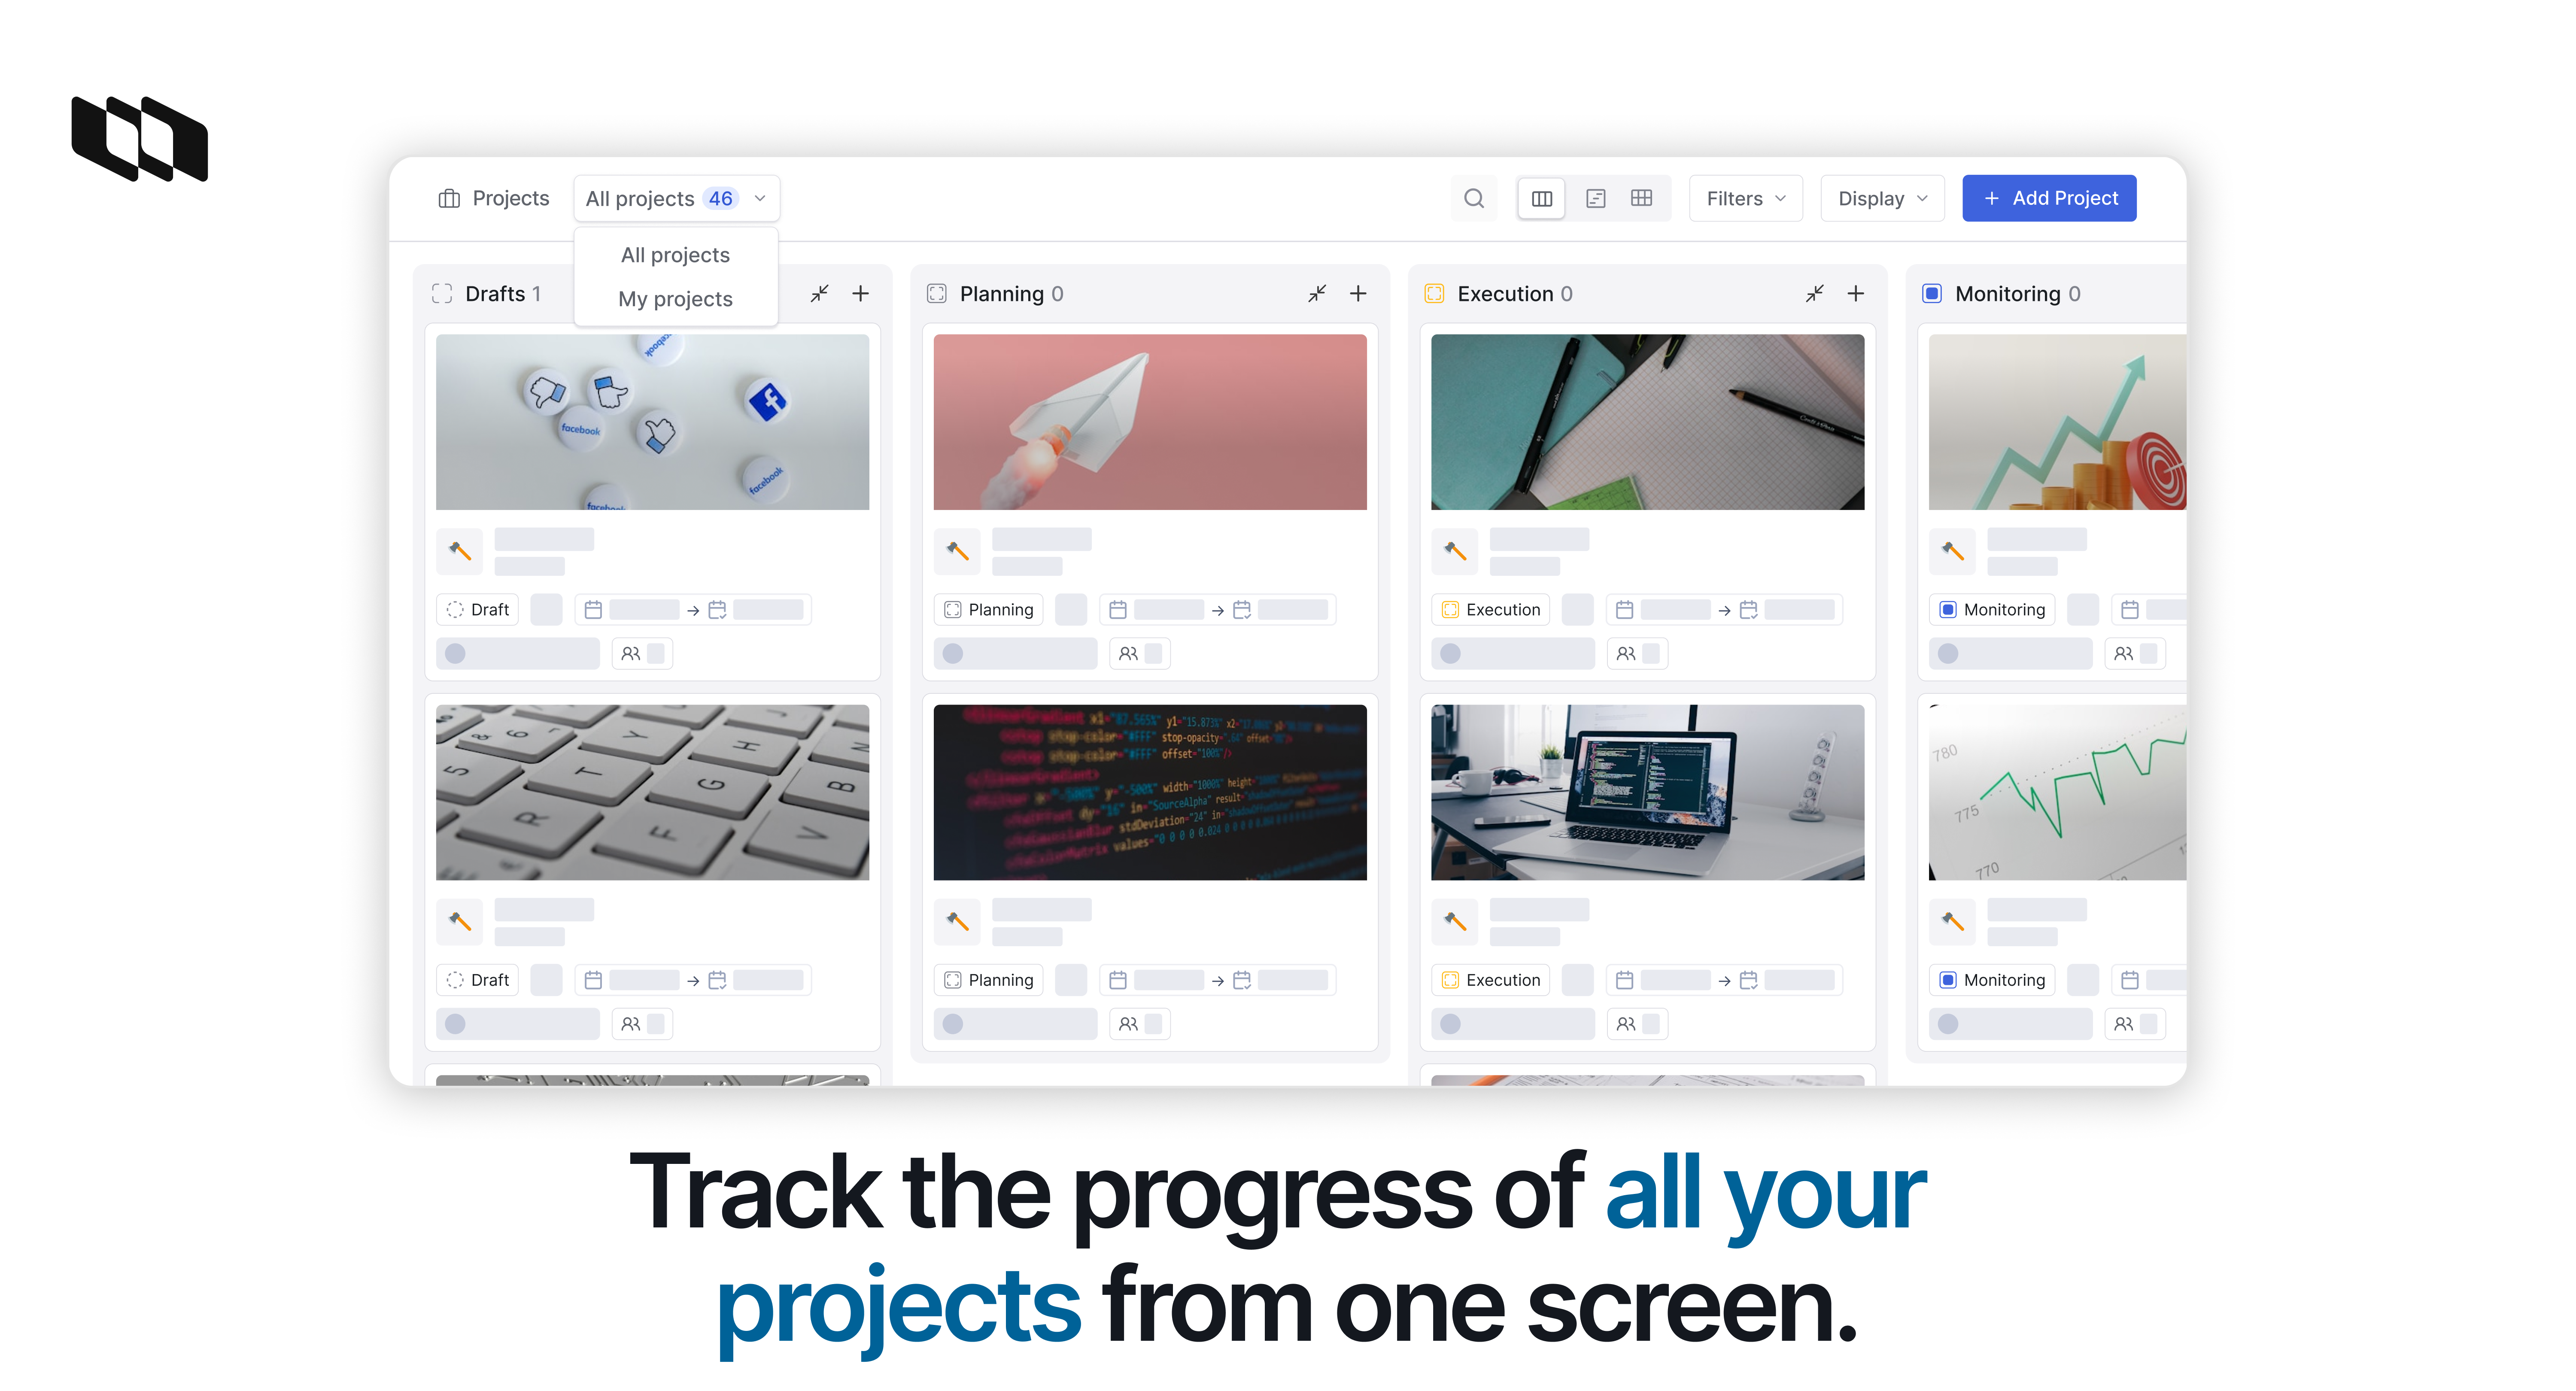The image size is (2576, 1391).
Task: Click the Add Project button
Action: coord(2049,198)
